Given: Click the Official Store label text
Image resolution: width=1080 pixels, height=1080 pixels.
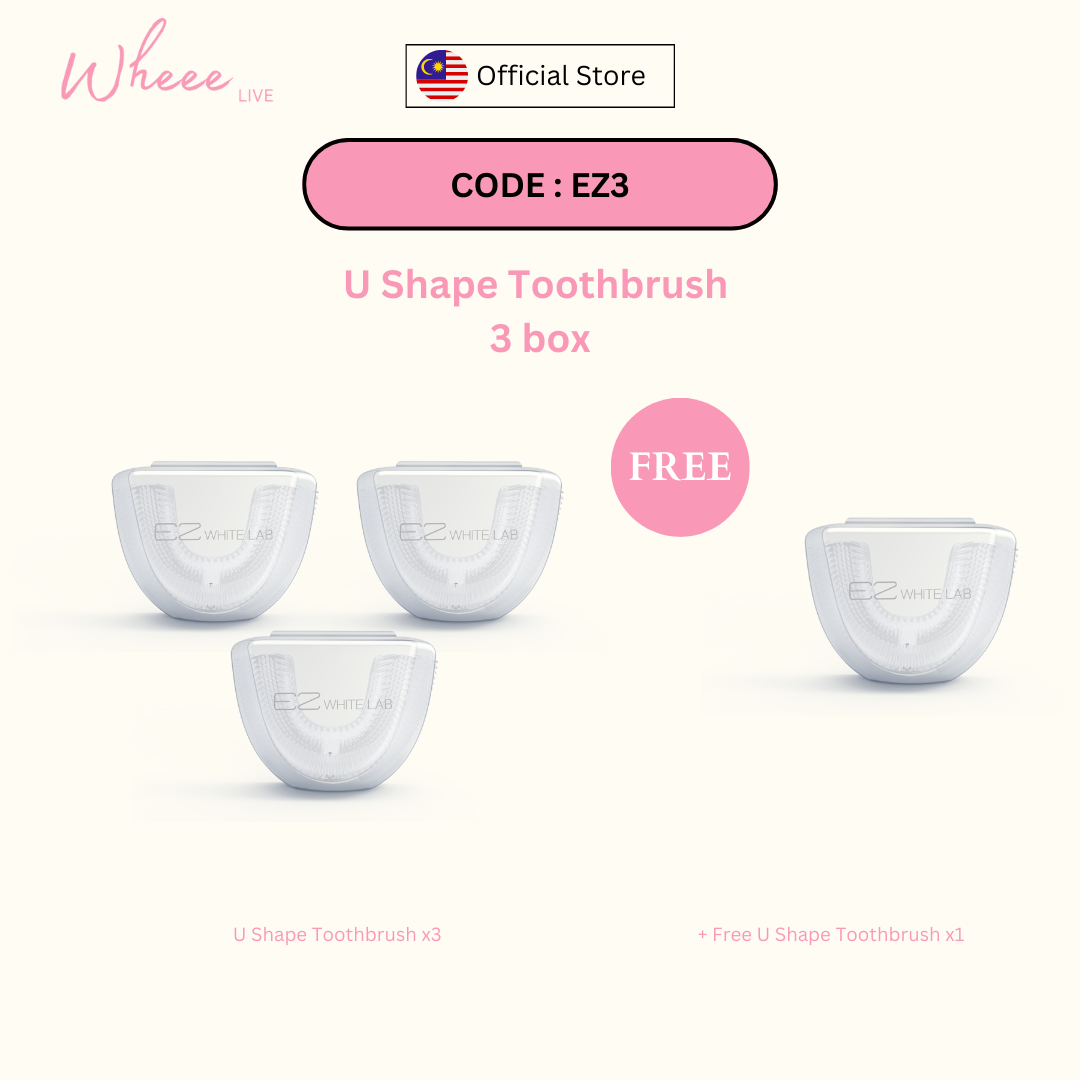Looking at the screenshot, I should coord(561,76).
